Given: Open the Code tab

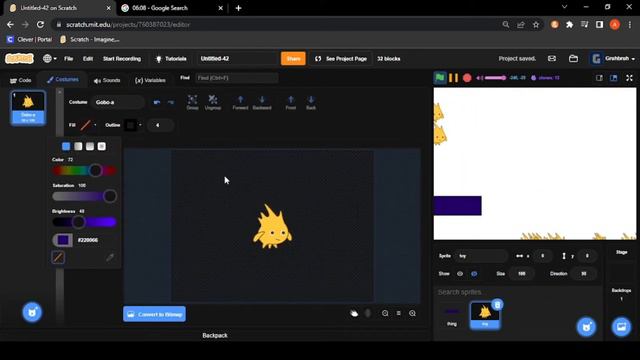Looking at the screenshot, I should (20, 80).
